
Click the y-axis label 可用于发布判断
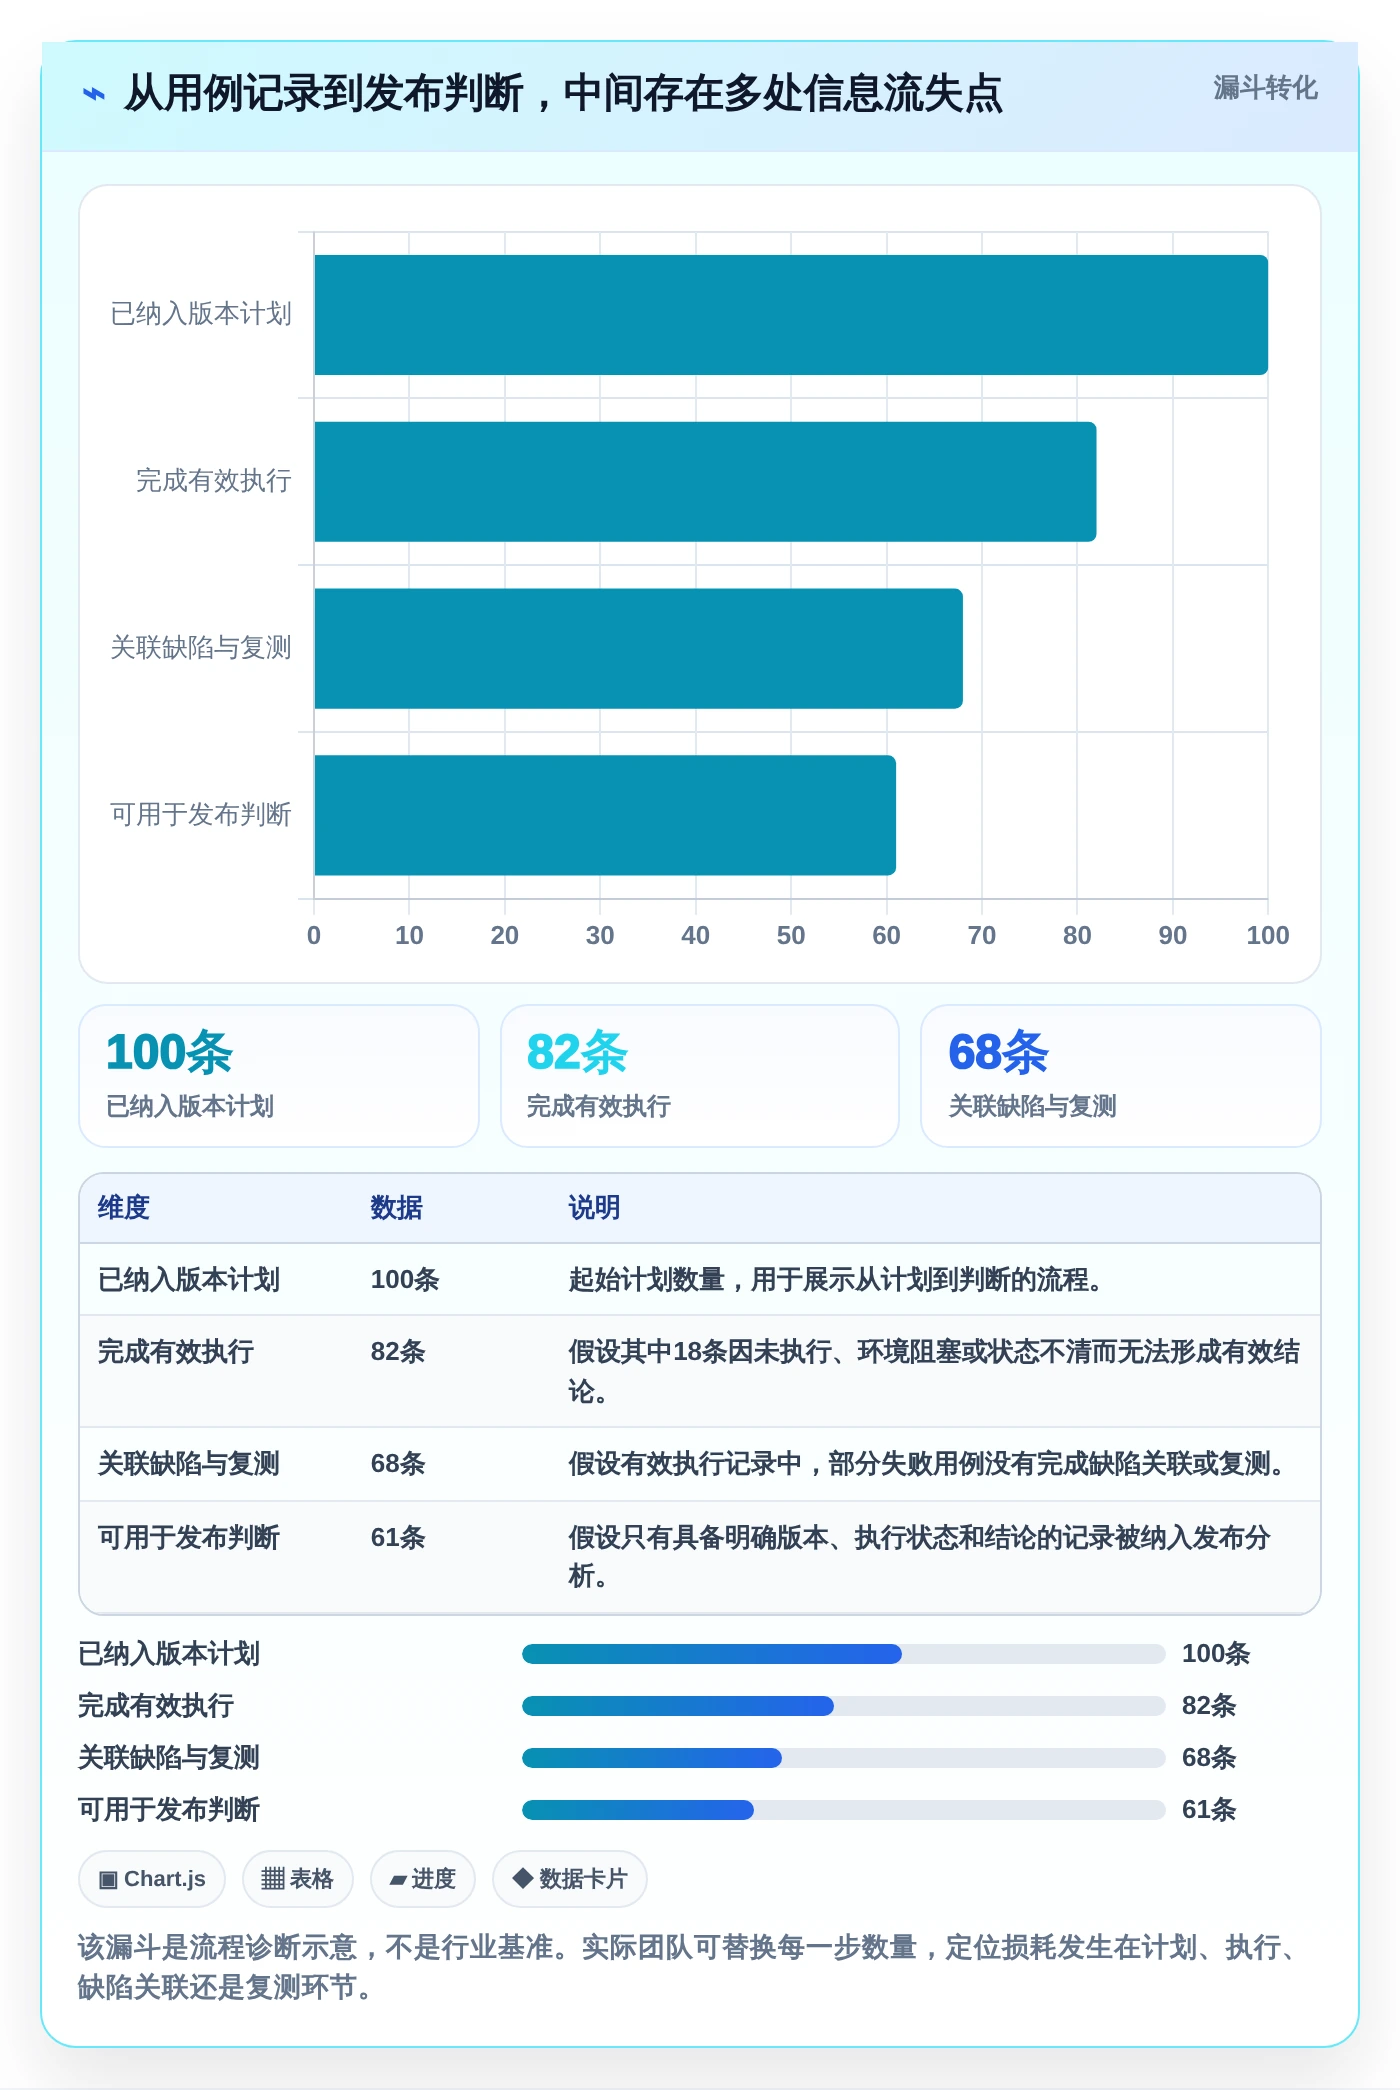(x=201, y=815)
